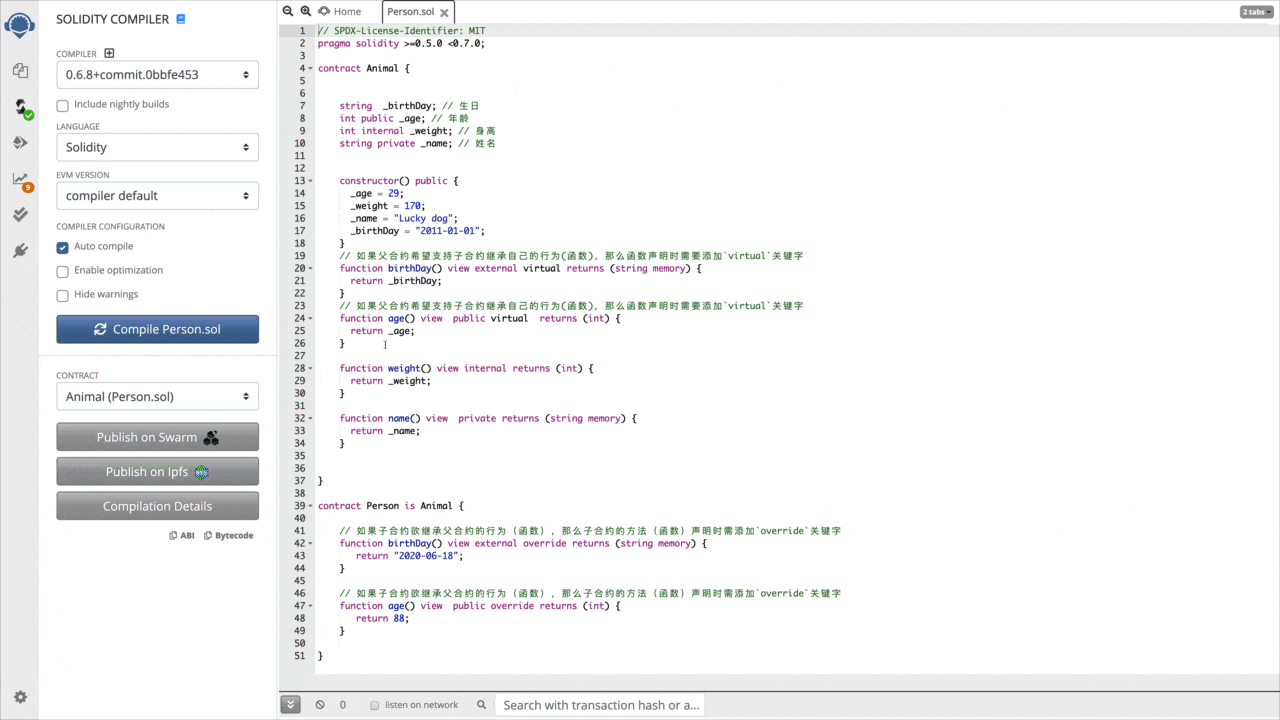Click the 'return 88;' code line
The width and height of the screenshot is (1280, 720).
pyautogui.click(x=383, y=618)
